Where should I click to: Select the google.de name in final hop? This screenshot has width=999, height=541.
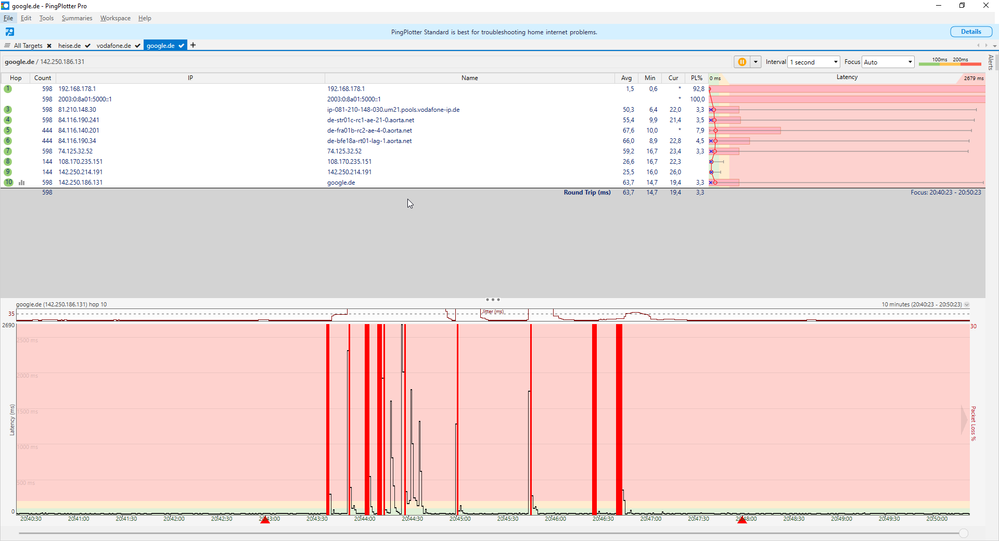click(x=341, y=182)
